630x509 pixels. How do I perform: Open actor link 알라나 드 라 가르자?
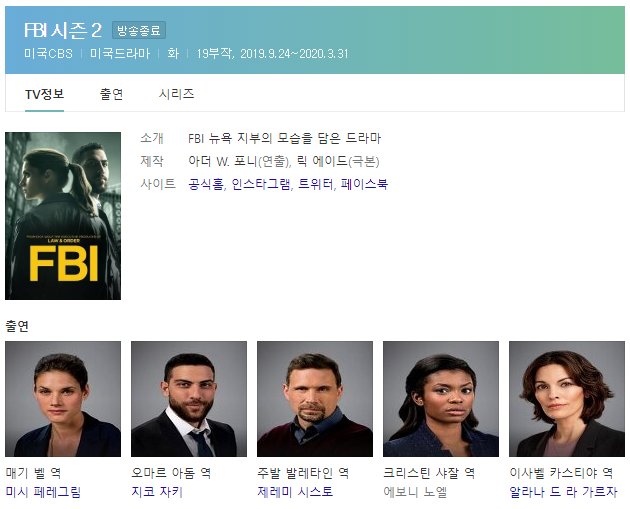(x=563, y=492)
